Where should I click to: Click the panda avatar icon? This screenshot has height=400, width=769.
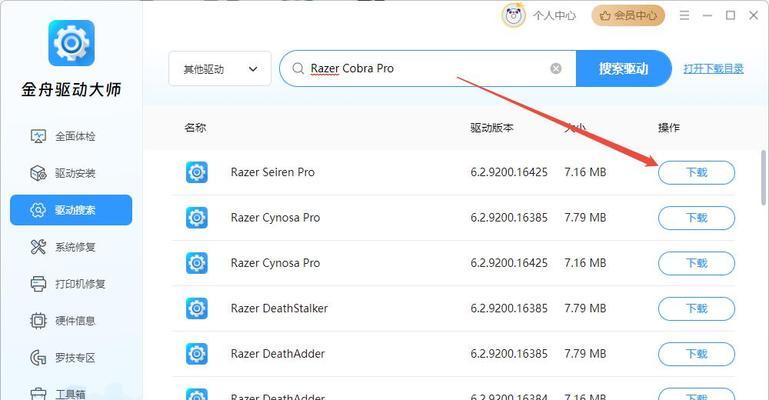tap(513, 16)
